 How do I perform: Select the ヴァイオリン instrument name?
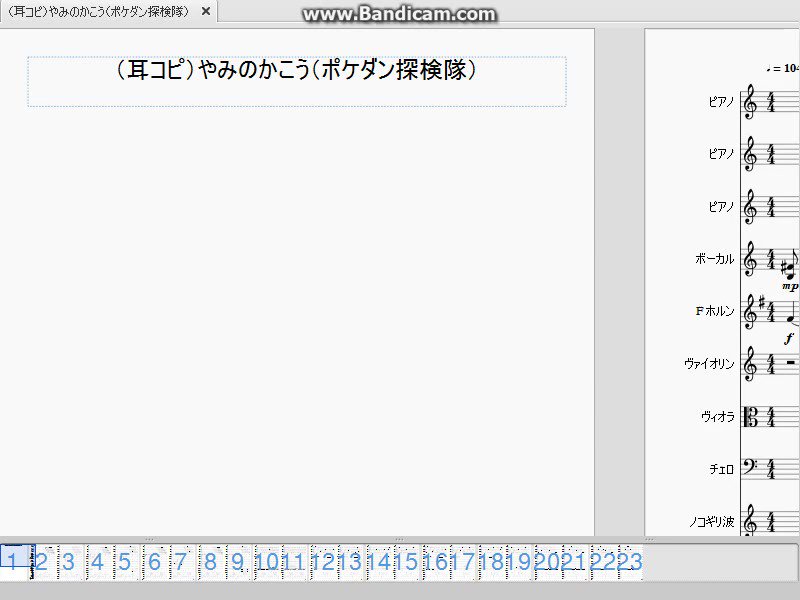click(x=709, y=364)
